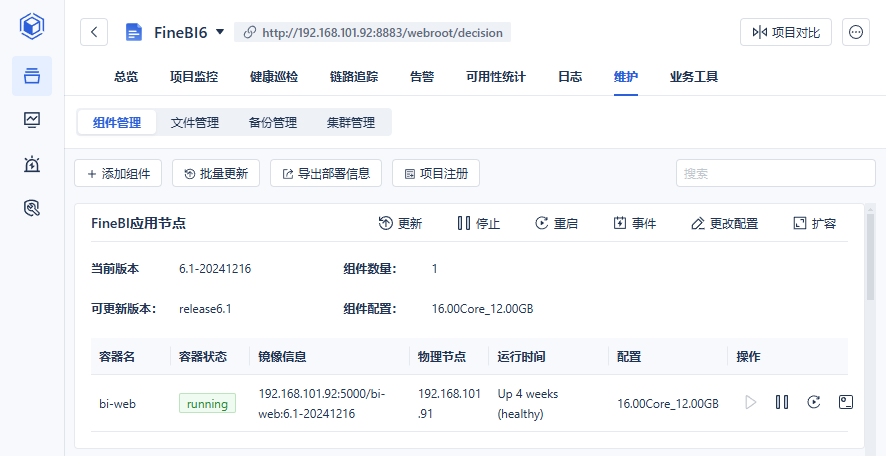Click the physical node 192.168.101.91 cell

pyautogui.click(x=450, y=403)
